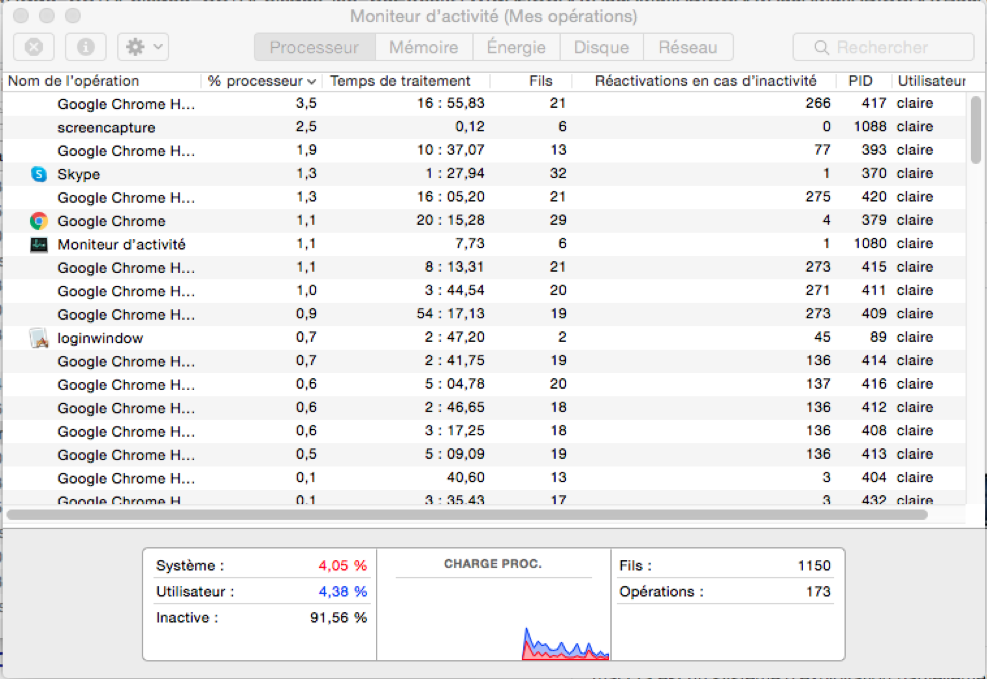This screenshot has width=987, height=679.
Task: Sort by the Nom de l'opération column
Action: click(x=102, y=81)
